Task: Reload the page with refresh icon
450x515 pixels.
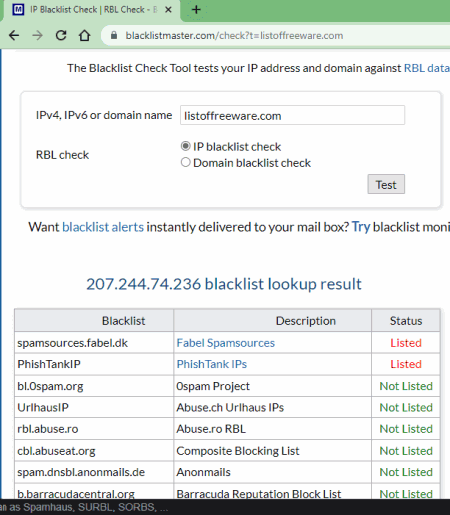Action: 61,35
